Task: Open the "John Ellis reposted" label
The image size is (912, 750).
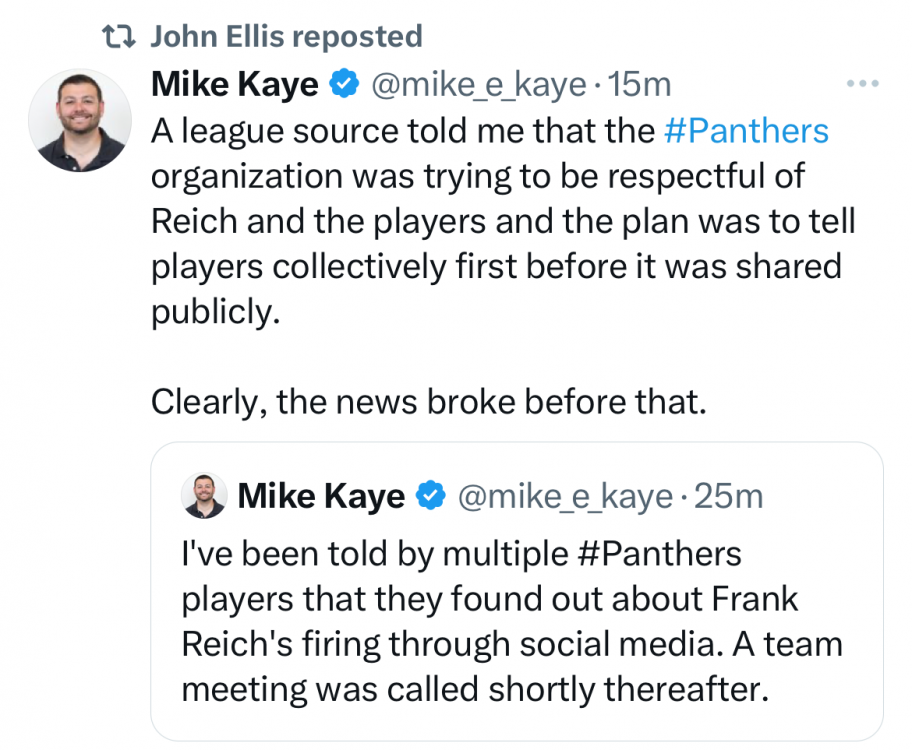Action: pyautogui.click(x=286, y=37)
